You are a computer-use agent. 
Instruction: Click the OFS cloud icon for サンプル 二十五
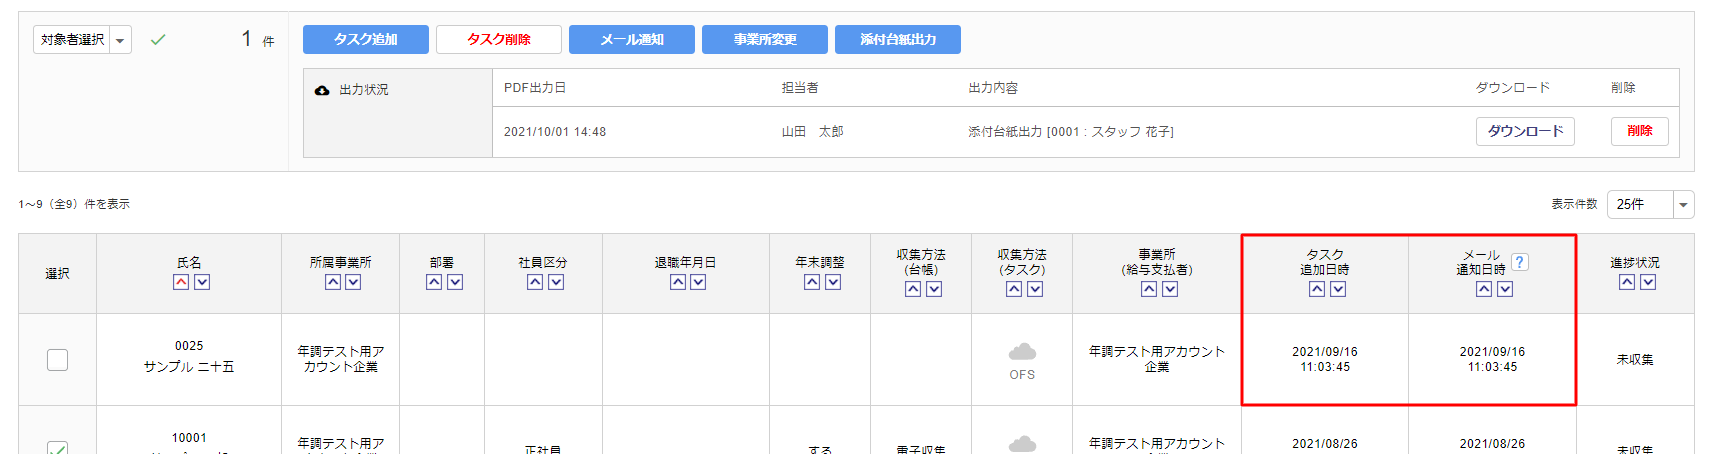(x=1022, y=352)
